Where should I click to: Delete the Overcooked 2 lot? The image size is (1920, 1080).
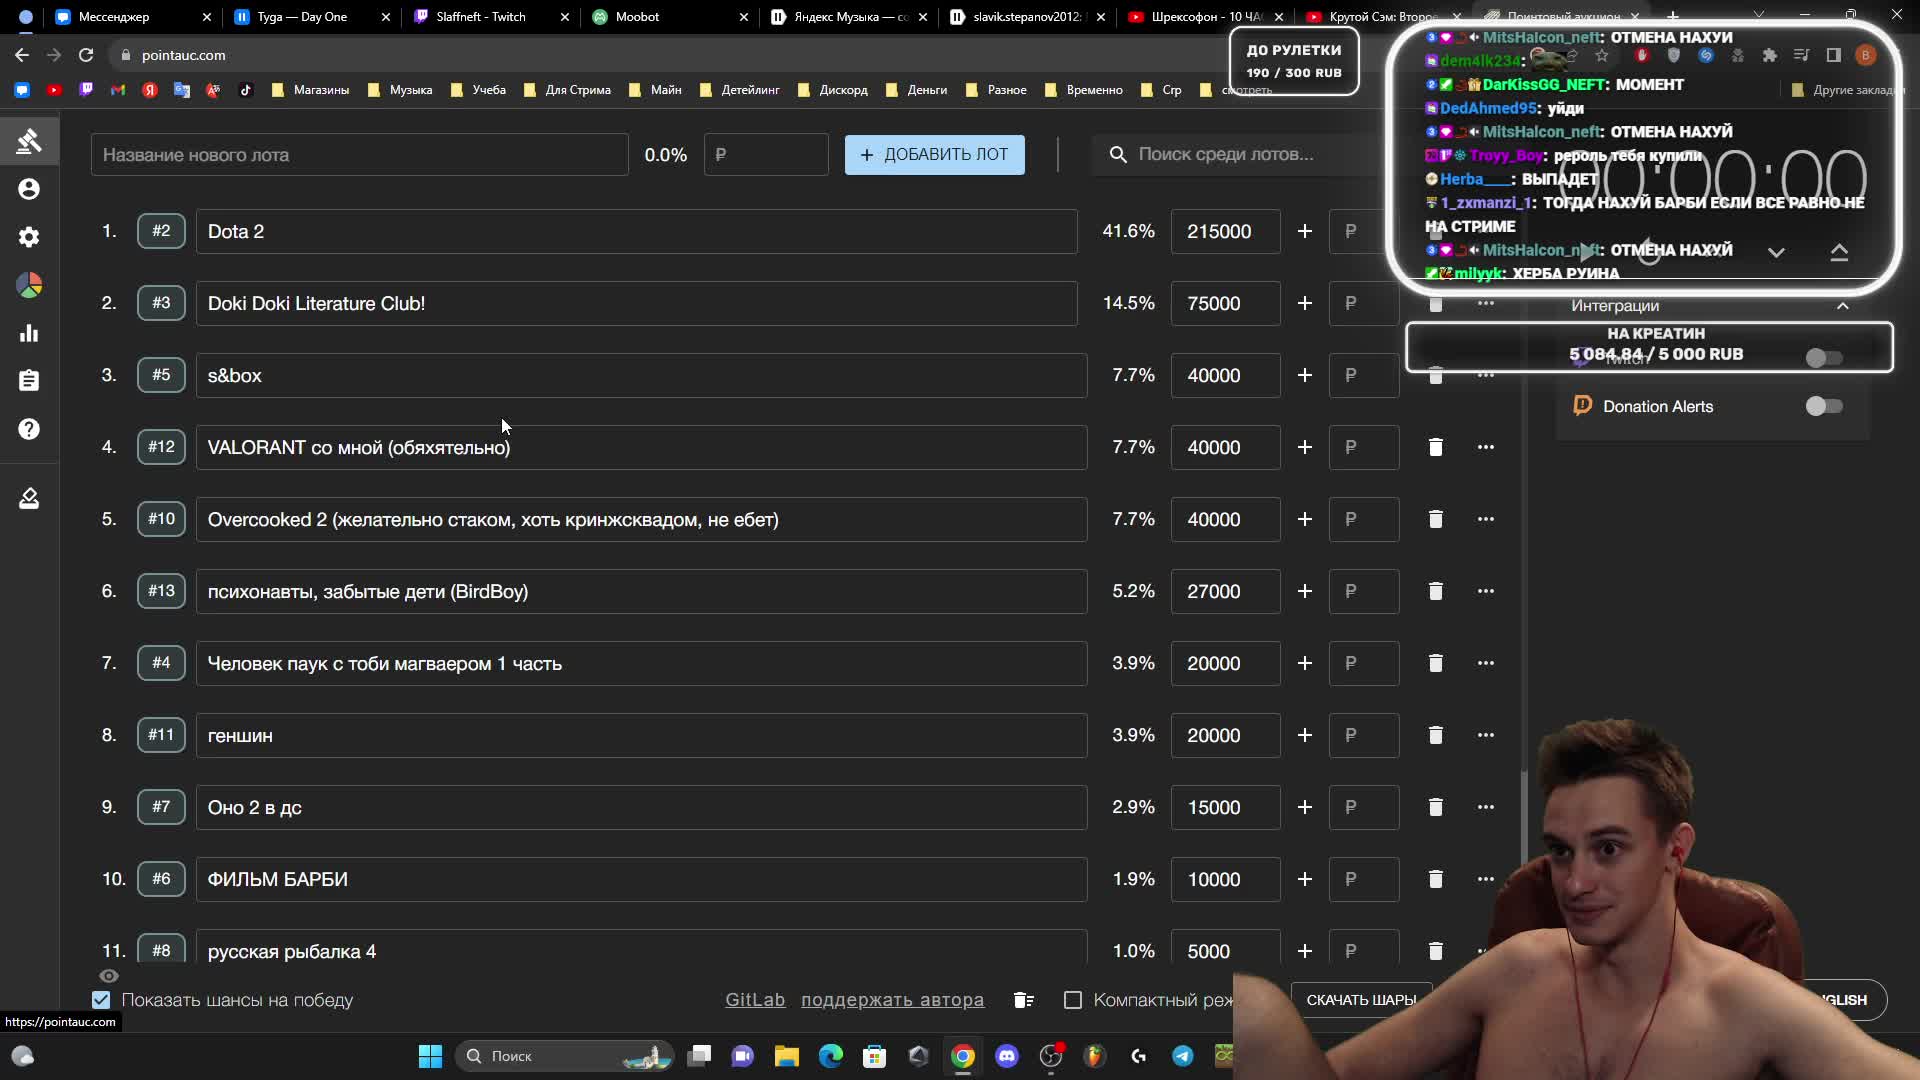pyautogui.click(x=1435, y=519)
